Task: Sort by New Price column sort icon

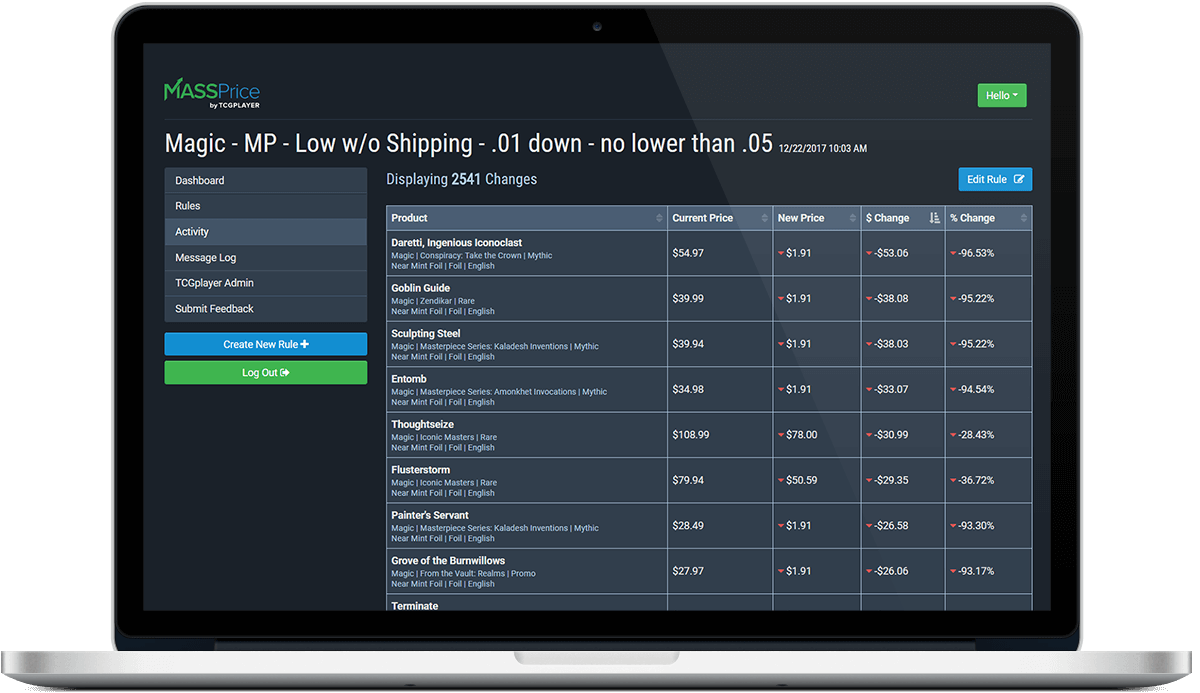Action: pos(852,218)
